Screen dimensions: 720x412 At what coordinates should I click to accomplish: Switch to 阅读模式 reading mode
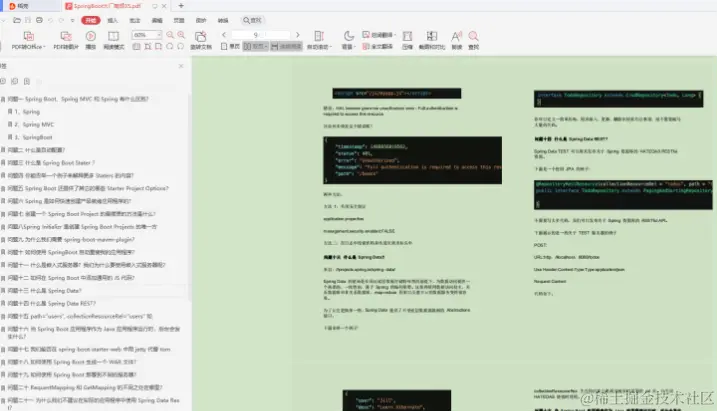pyautogui.click(x=113, y=40)
